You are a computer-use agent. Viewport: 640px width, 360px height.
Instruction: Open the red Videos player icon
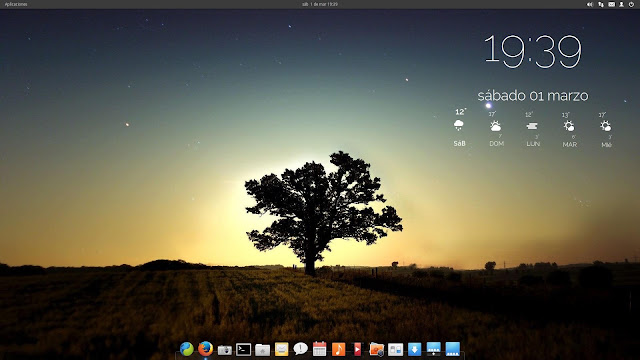pos(357,349)
